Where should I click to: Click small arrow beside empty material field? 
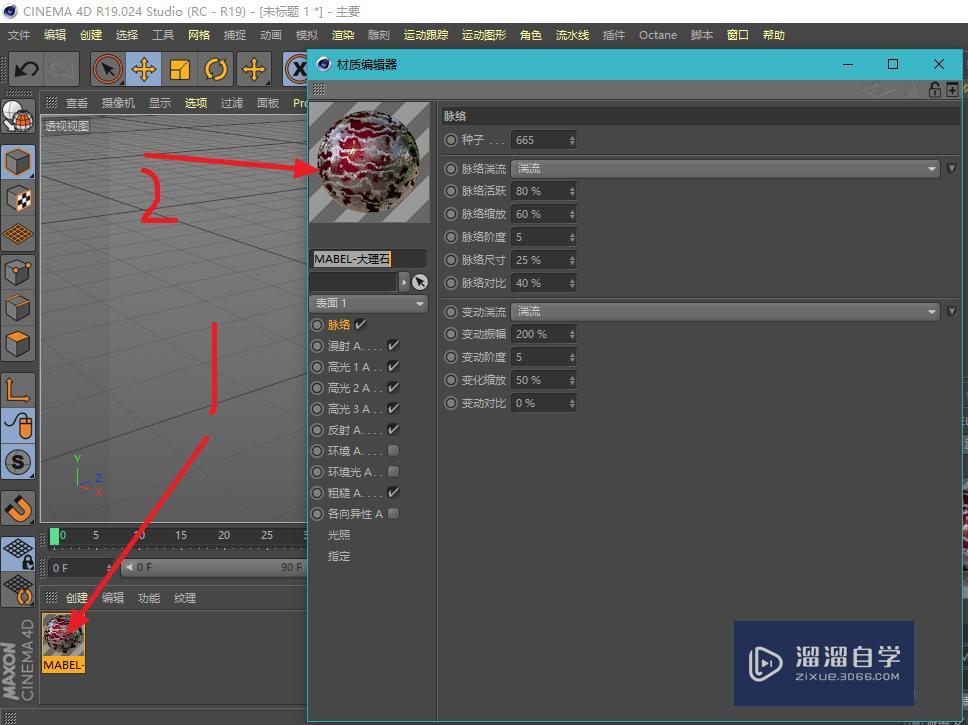pos(404,282)
